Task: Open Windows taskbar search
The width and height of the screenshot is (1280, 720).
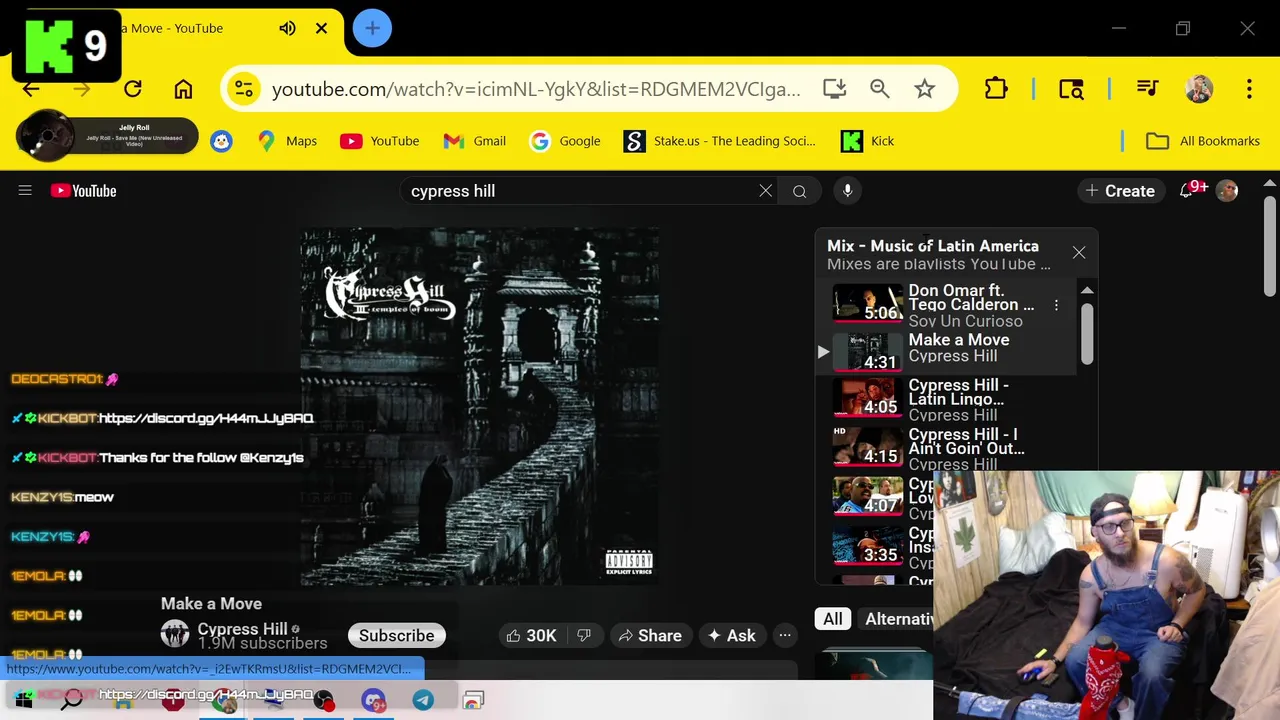Action: 72,700
